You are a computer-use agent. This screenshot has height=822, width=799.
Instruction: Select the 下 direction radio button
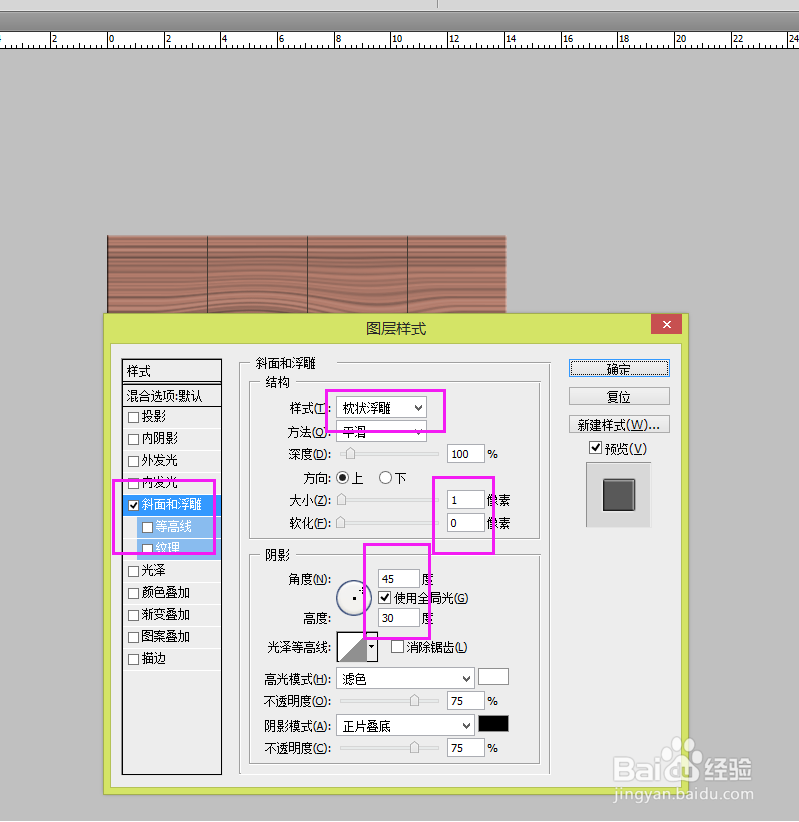click(385, 478)
